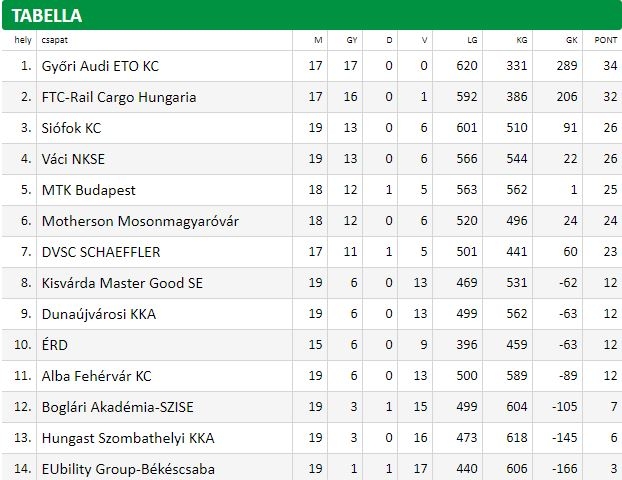This screenshot has width=622, height=480.
Task: Click the PONT column header
Action: 605,40
